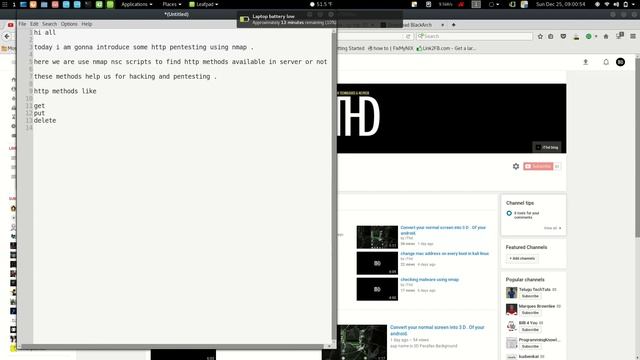
Task: Subscribe to Marques Brownlee channel
Action: [530, 313]
